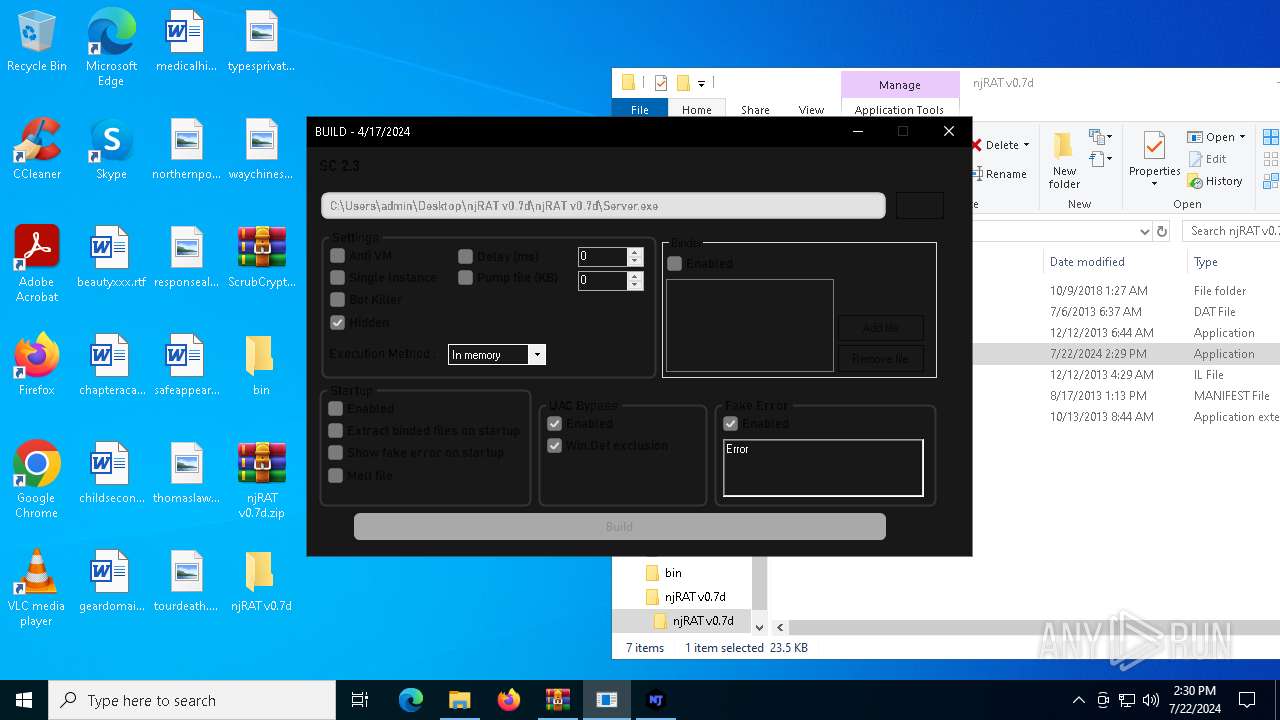The height and width of the screenshot is (720, 1280).
Task: Click Search njRAT box in Explorer
Action: (1232, 231)
